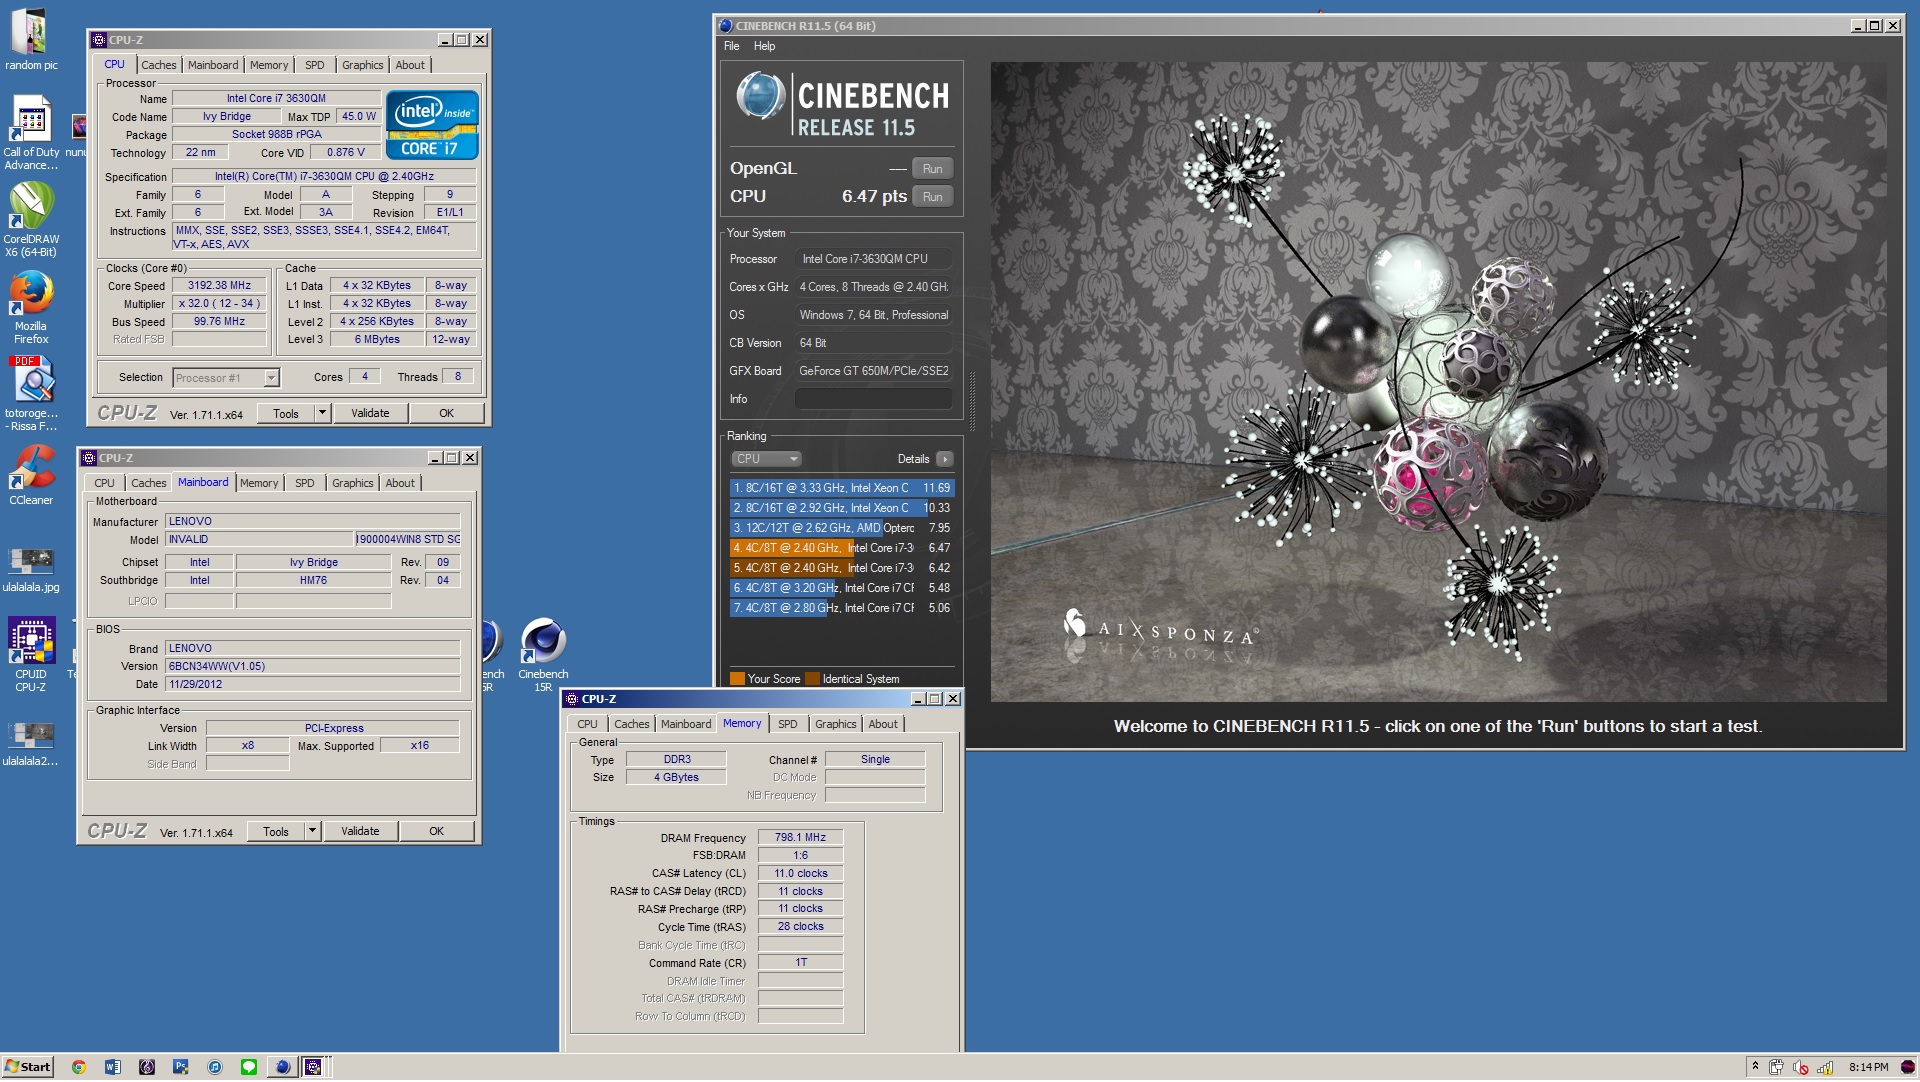This screenshot has width=1920, height=1082.
Task: Click the Tools button in CPU-Z processor window
Action: [286, 414]
